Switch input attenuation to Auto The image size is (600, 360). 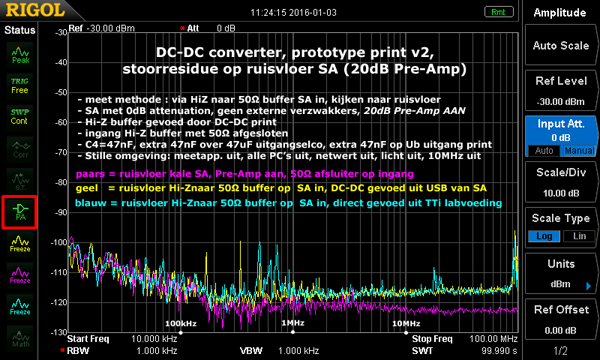[544, 151]
